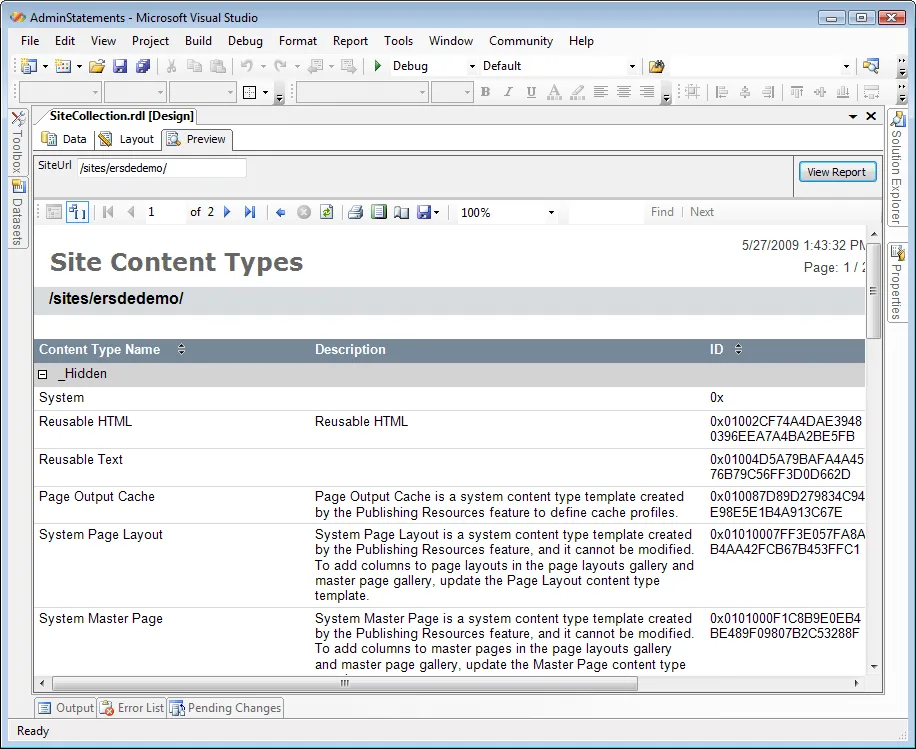Switch to print layout view
916x749 pixels.
point(377,211)
